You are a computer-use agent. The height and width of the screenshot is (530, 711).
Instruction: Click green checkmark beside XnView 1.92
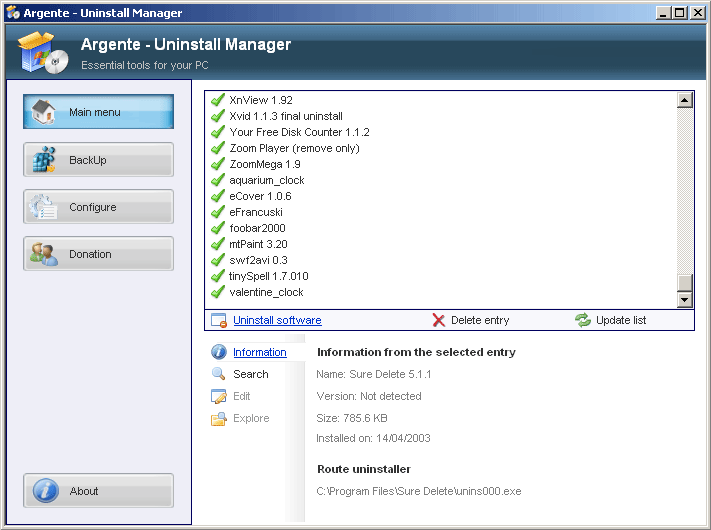pyautogui.click(x=218, y=100)
